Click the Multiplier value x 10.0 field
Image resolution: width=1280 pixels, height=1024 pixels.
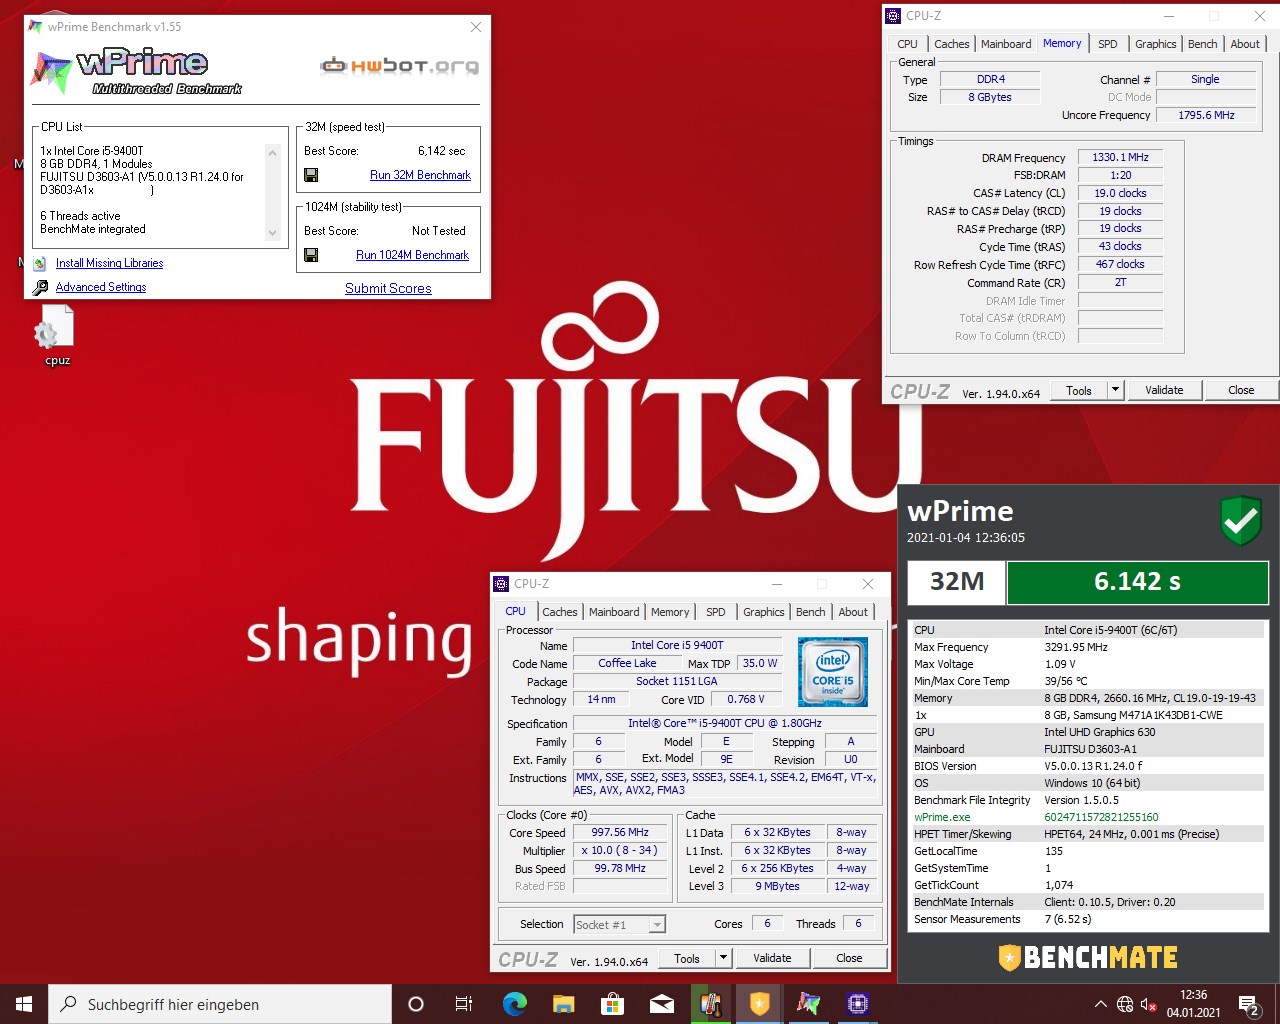620,850
